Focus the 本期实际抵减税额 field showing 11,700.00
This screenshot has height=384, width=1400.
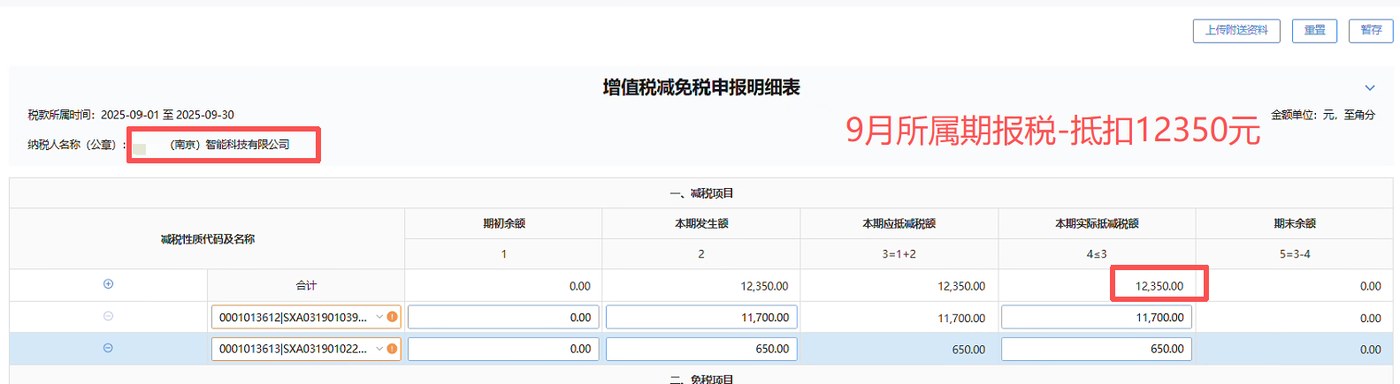[x=1096, y=318]
